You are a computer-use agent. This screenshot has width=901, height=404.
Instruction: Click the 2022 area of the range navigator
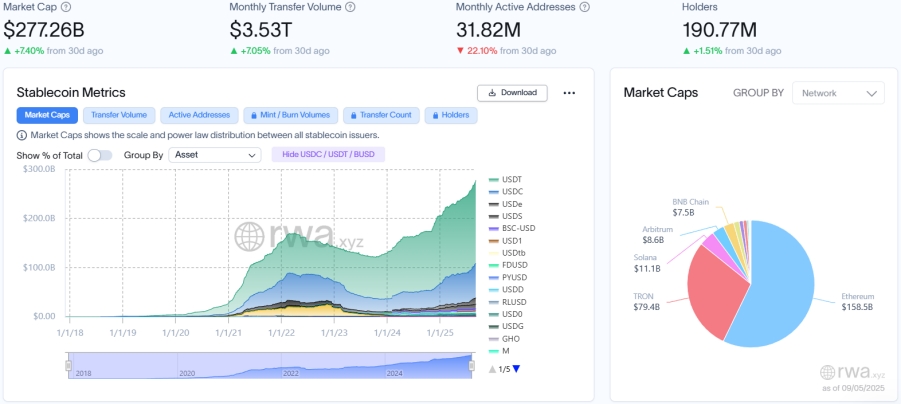[291, 373]
